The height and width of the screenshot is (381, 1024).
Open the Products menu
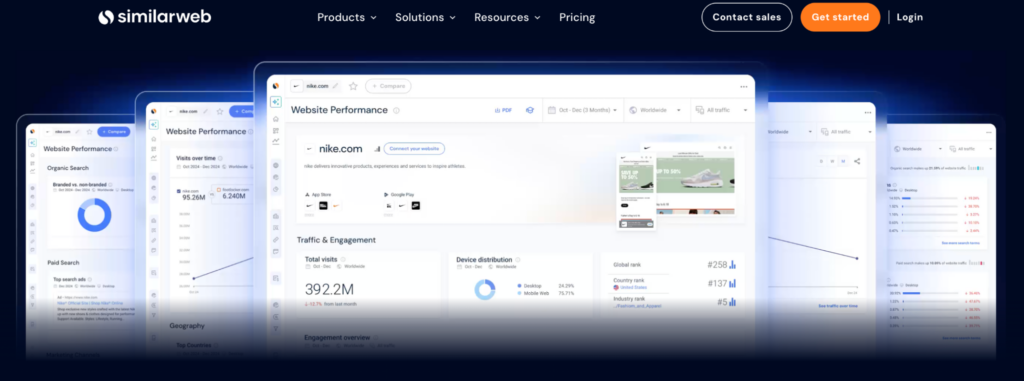pos(347,18)
